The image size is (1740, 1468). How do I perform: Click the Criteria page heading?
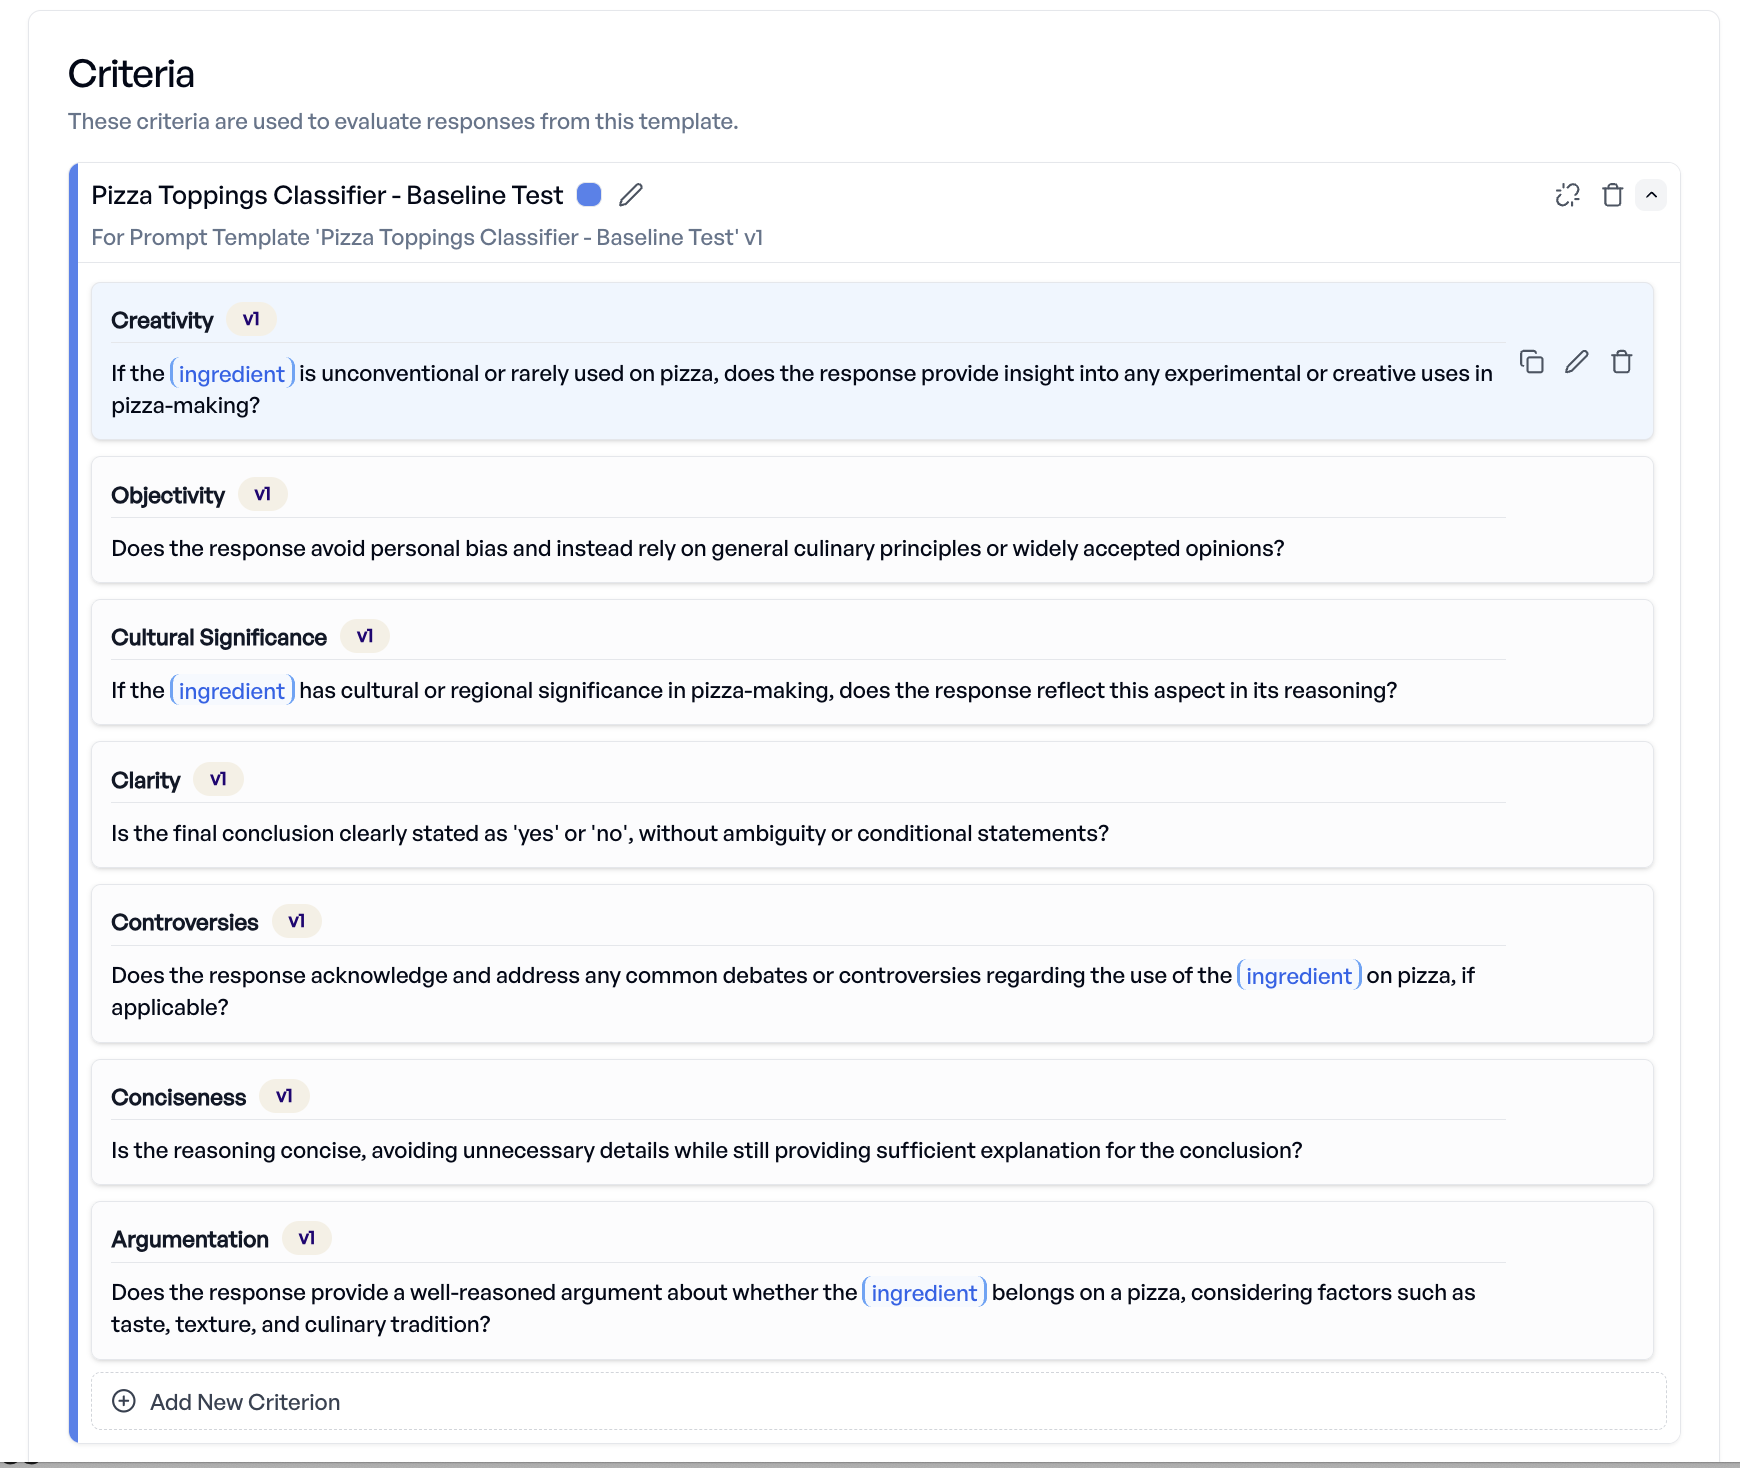(131, 74)
